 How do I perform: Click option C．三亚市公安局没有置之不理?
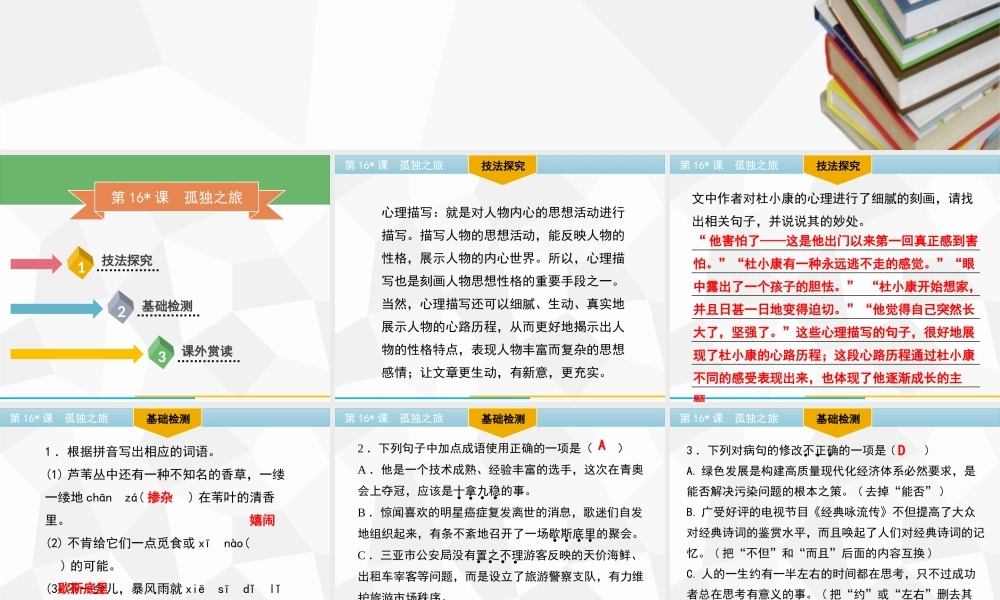(x=501, y=576)
